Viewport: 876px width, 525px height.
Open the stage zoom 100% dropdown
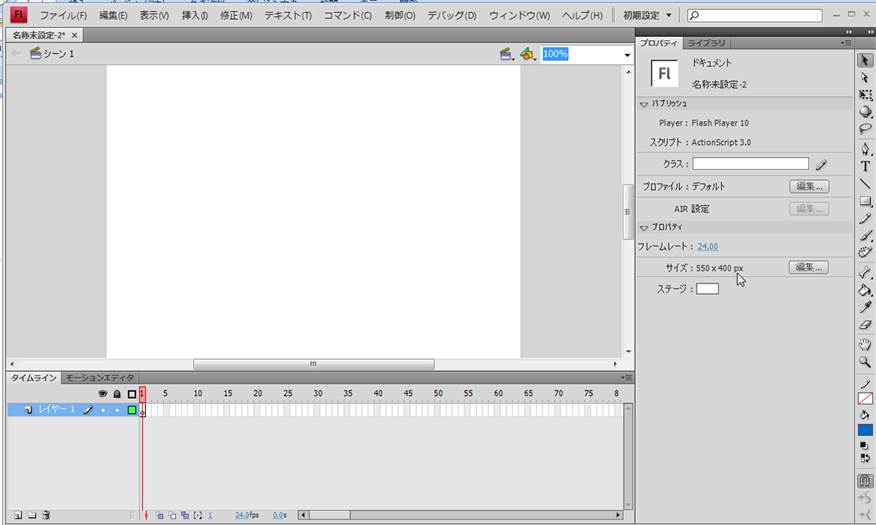coord(626,54)
